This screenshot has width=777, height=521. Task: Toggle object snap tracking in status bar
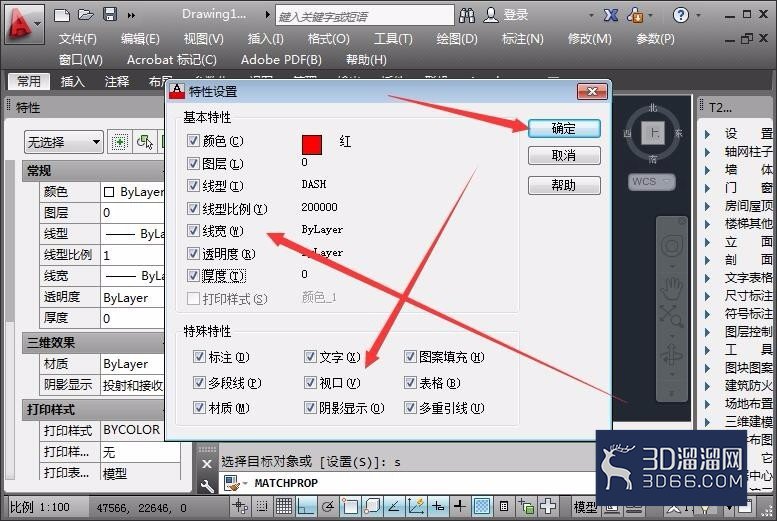393,506
